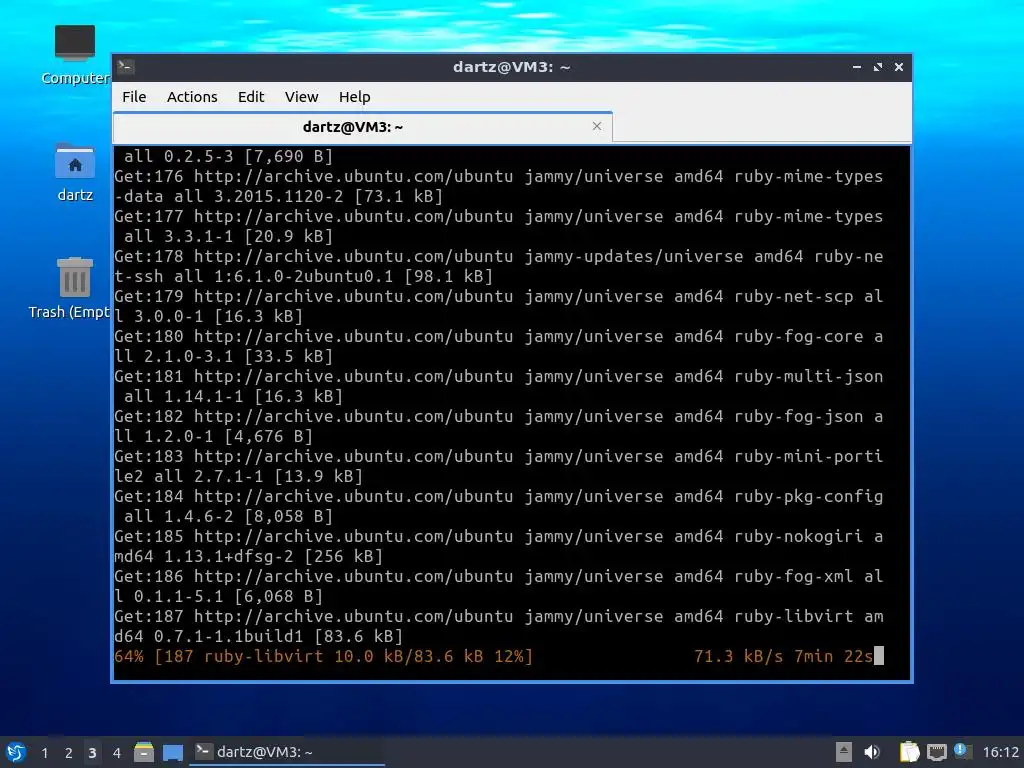Close the dartz@VM3 terminal tab
This screenshot has height=768, width=1024.
[x=596, y=126]
